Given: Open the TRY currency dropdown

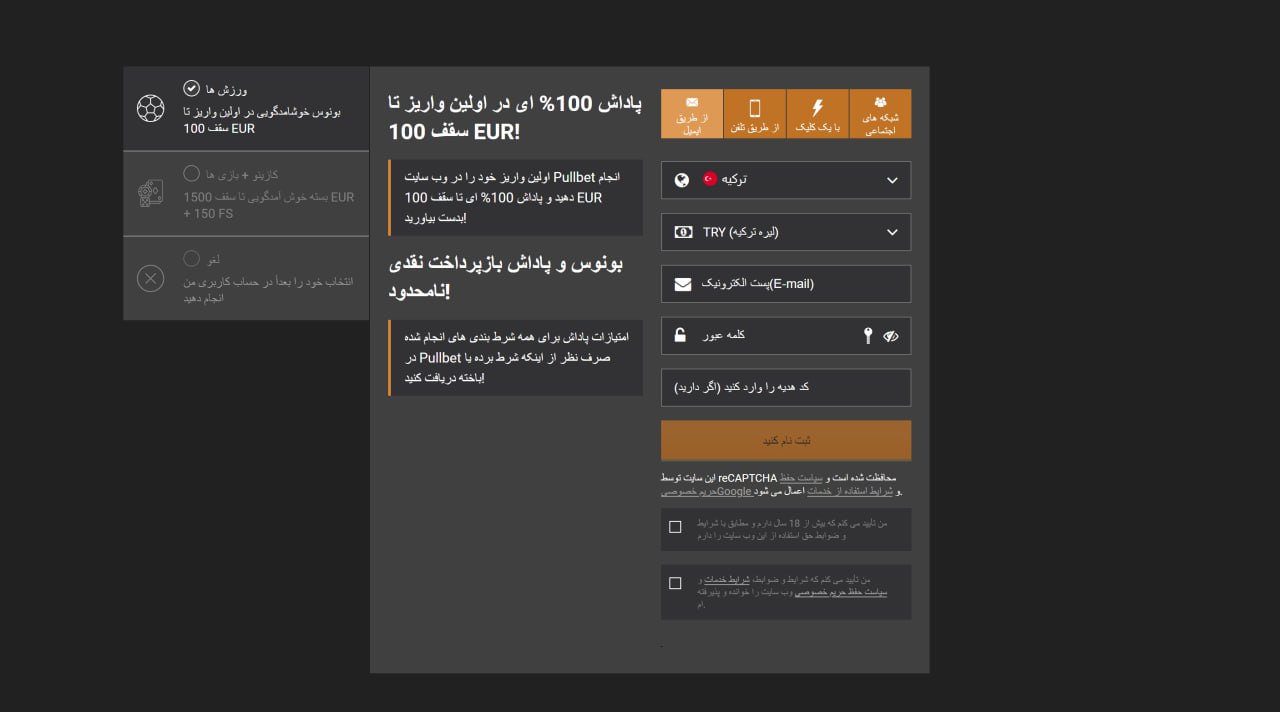Looking at the screenshot, I should pyautogui.click(x=786, y=232).
